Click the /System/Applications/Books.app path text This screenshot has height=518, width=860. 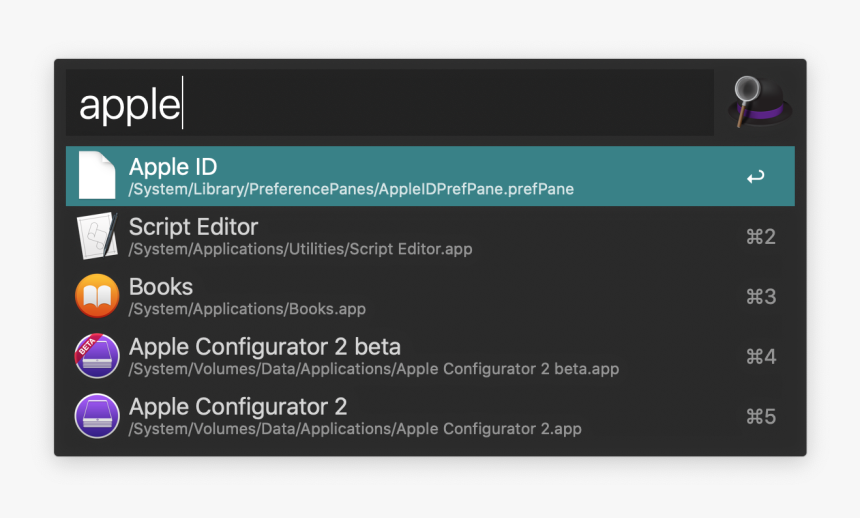pyautogui.click(x=247, y=309)
